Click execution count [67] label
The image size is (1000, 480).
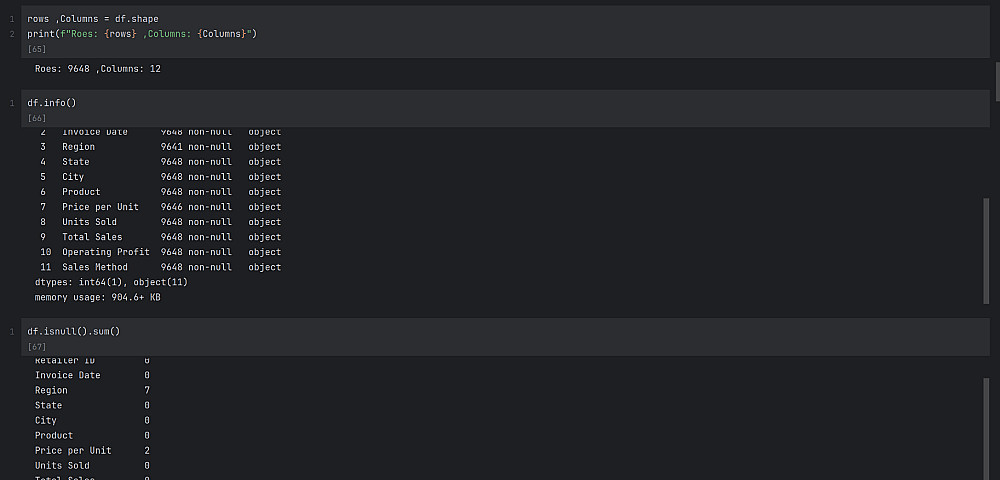tap(38, 346)
